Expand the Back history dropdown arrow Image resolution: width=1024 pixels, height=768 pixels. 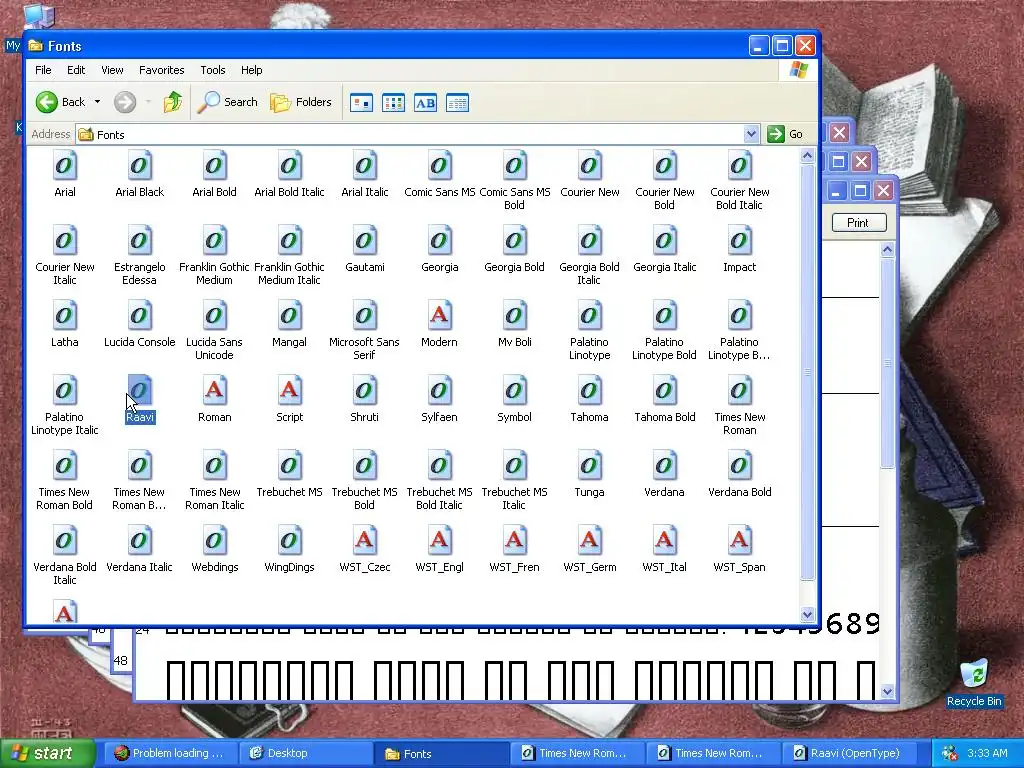pos(97,102)
